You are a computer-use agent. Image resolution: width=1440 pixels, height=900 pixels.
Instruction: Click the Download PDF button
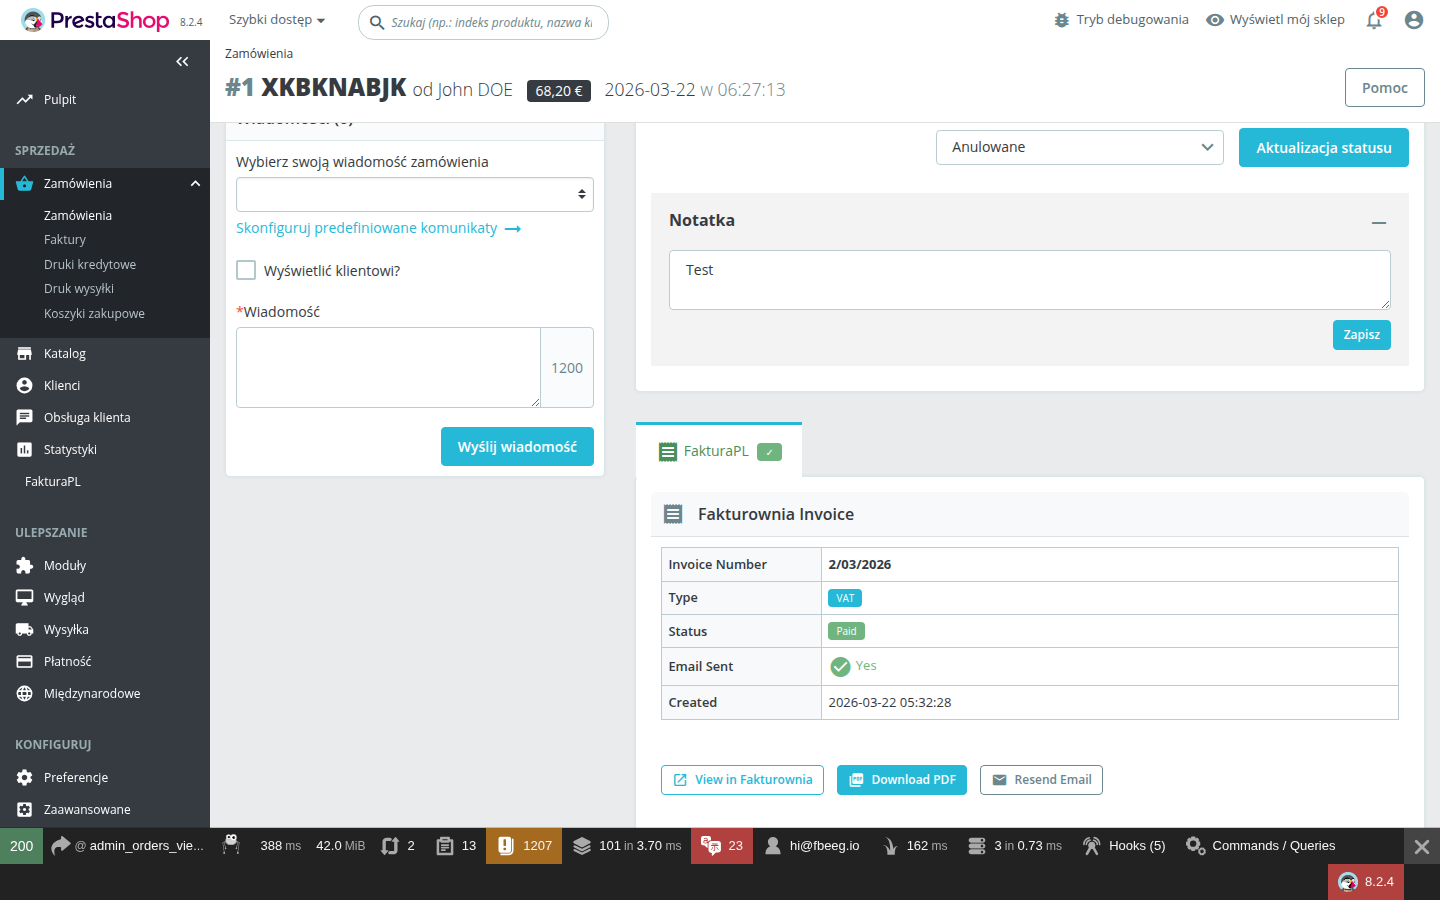click(901, 780)
